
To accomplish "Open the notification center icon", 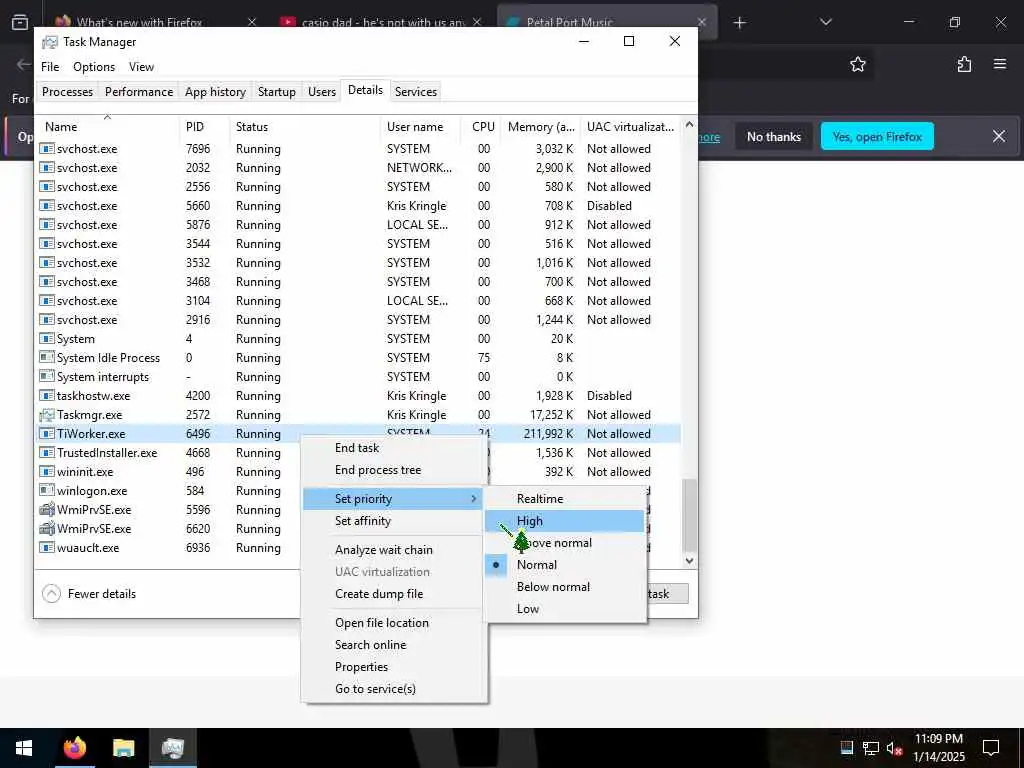I will pyautogui.click(x=991, y=747).
